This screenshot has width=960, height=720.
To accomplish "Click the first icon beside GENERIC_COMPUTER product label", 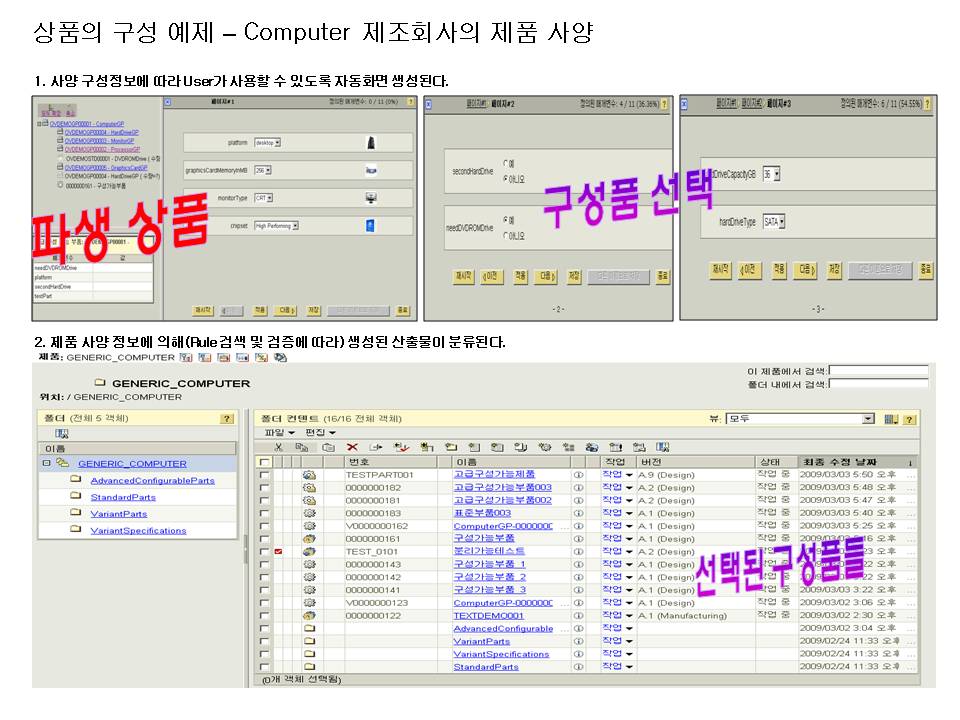I will (x=186, y=357).
